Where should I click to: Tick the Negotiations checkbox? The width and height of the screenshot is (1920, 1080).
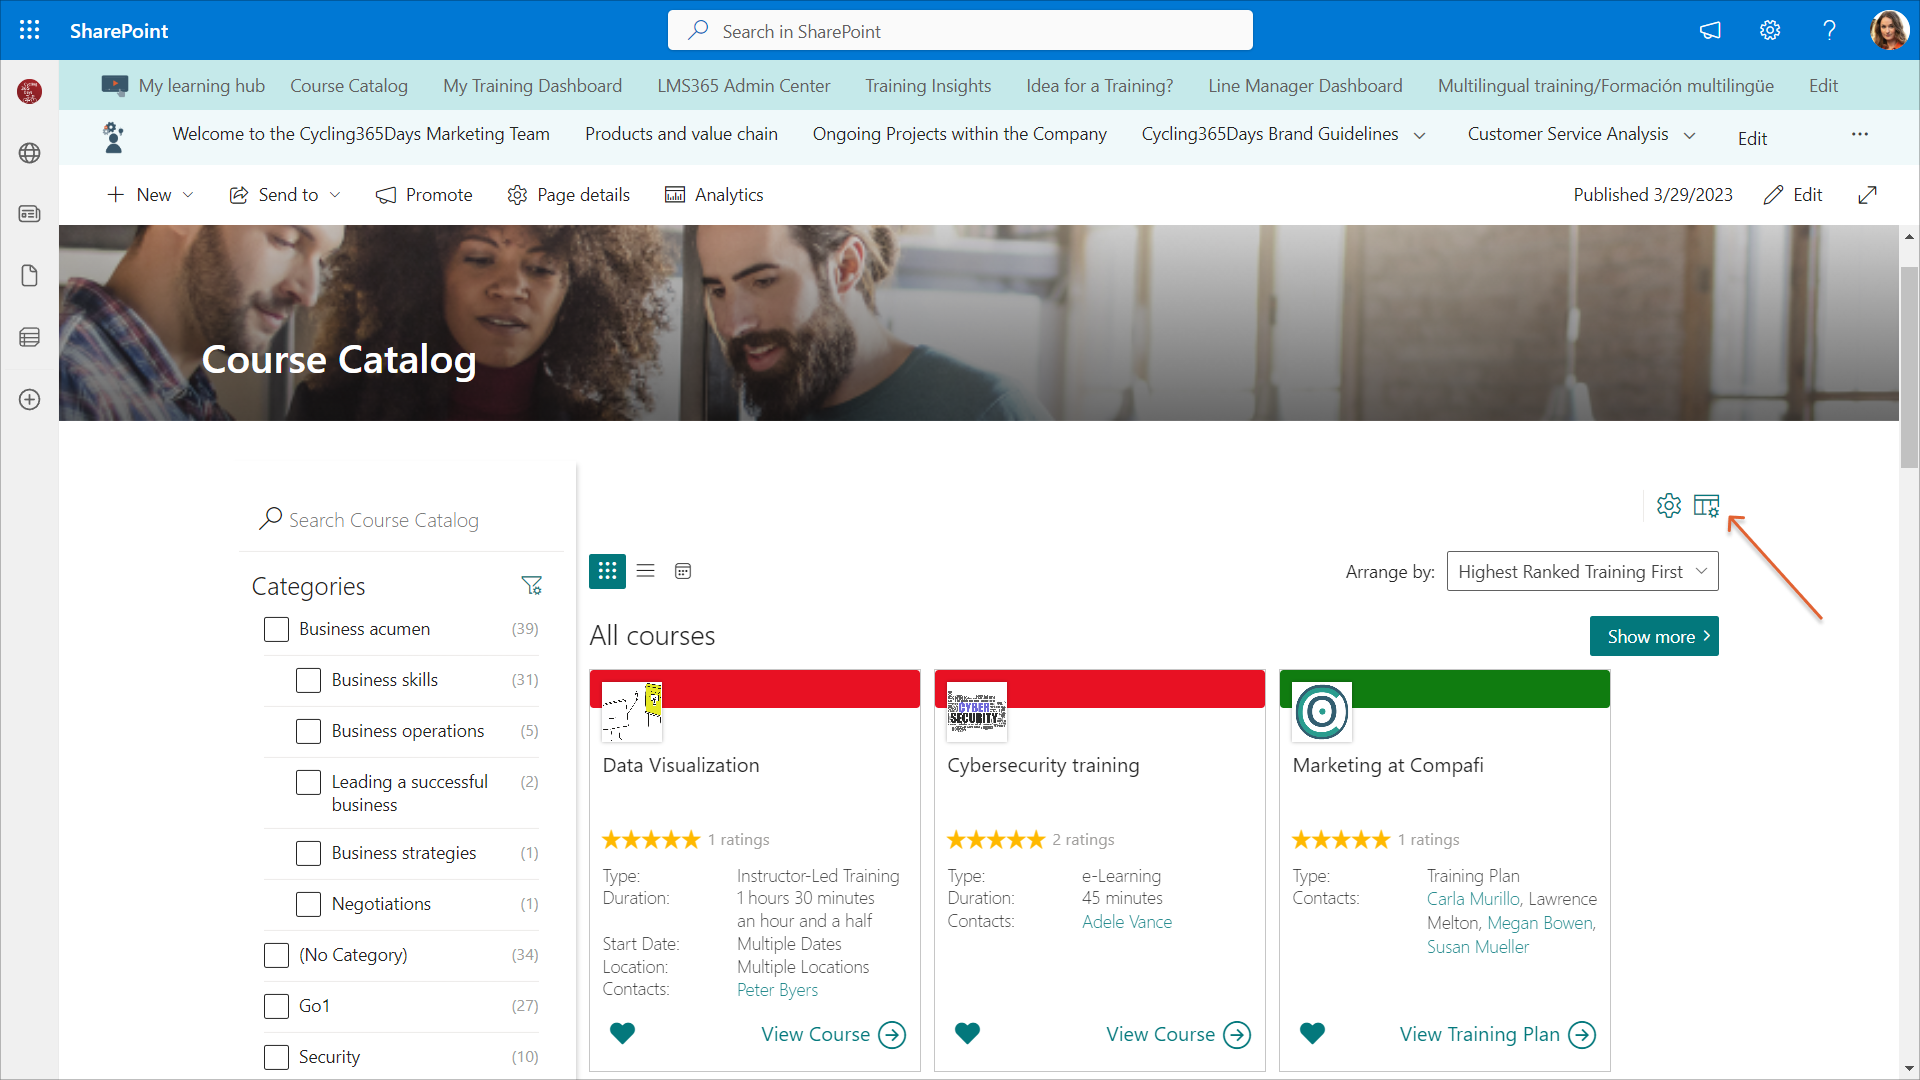(x=308, y=904)
